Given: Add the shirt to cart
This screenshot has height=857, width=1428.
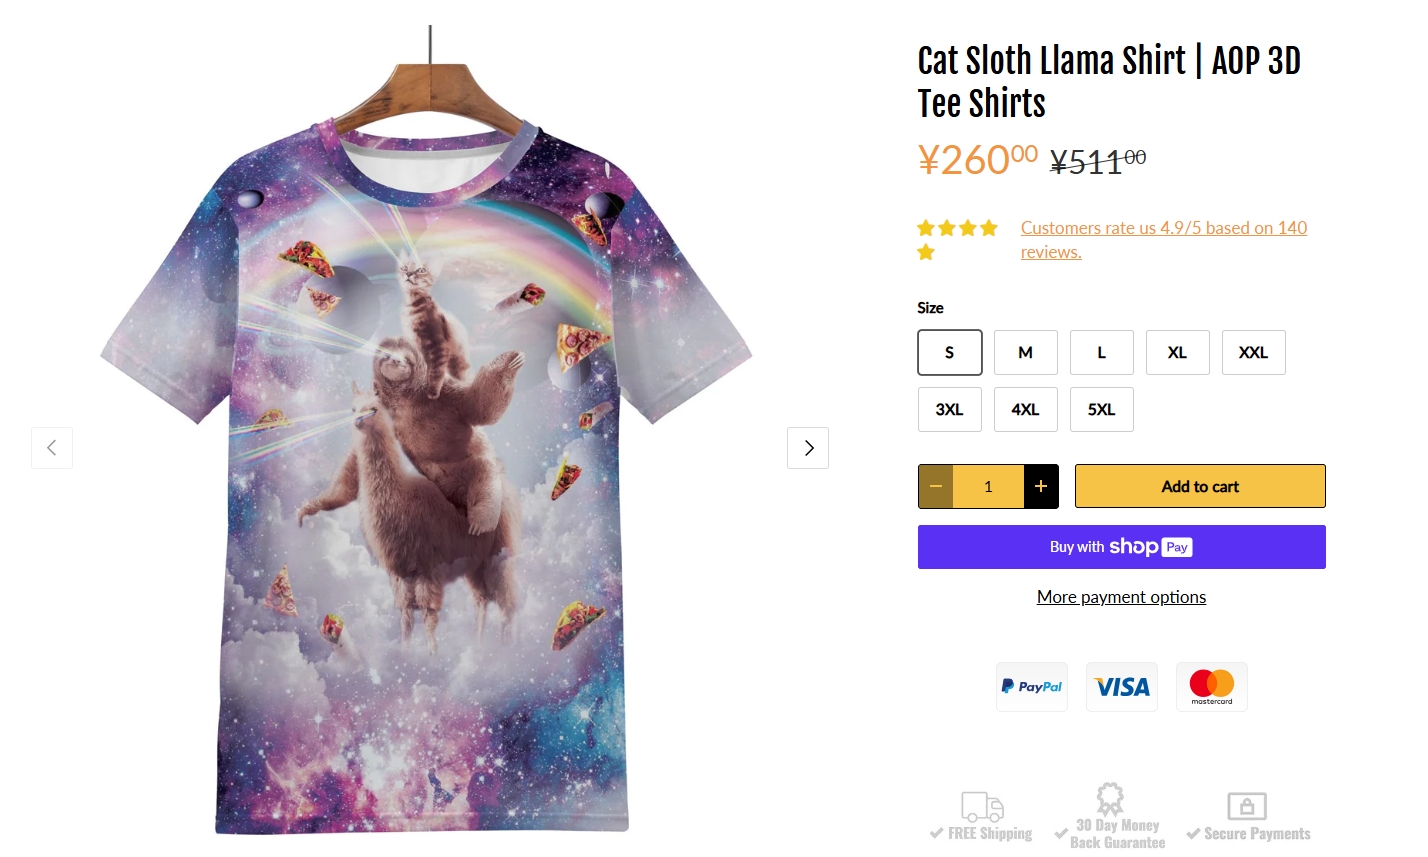Looking at the screenshot, I should pyautogui.click(x=1200, y=486).
